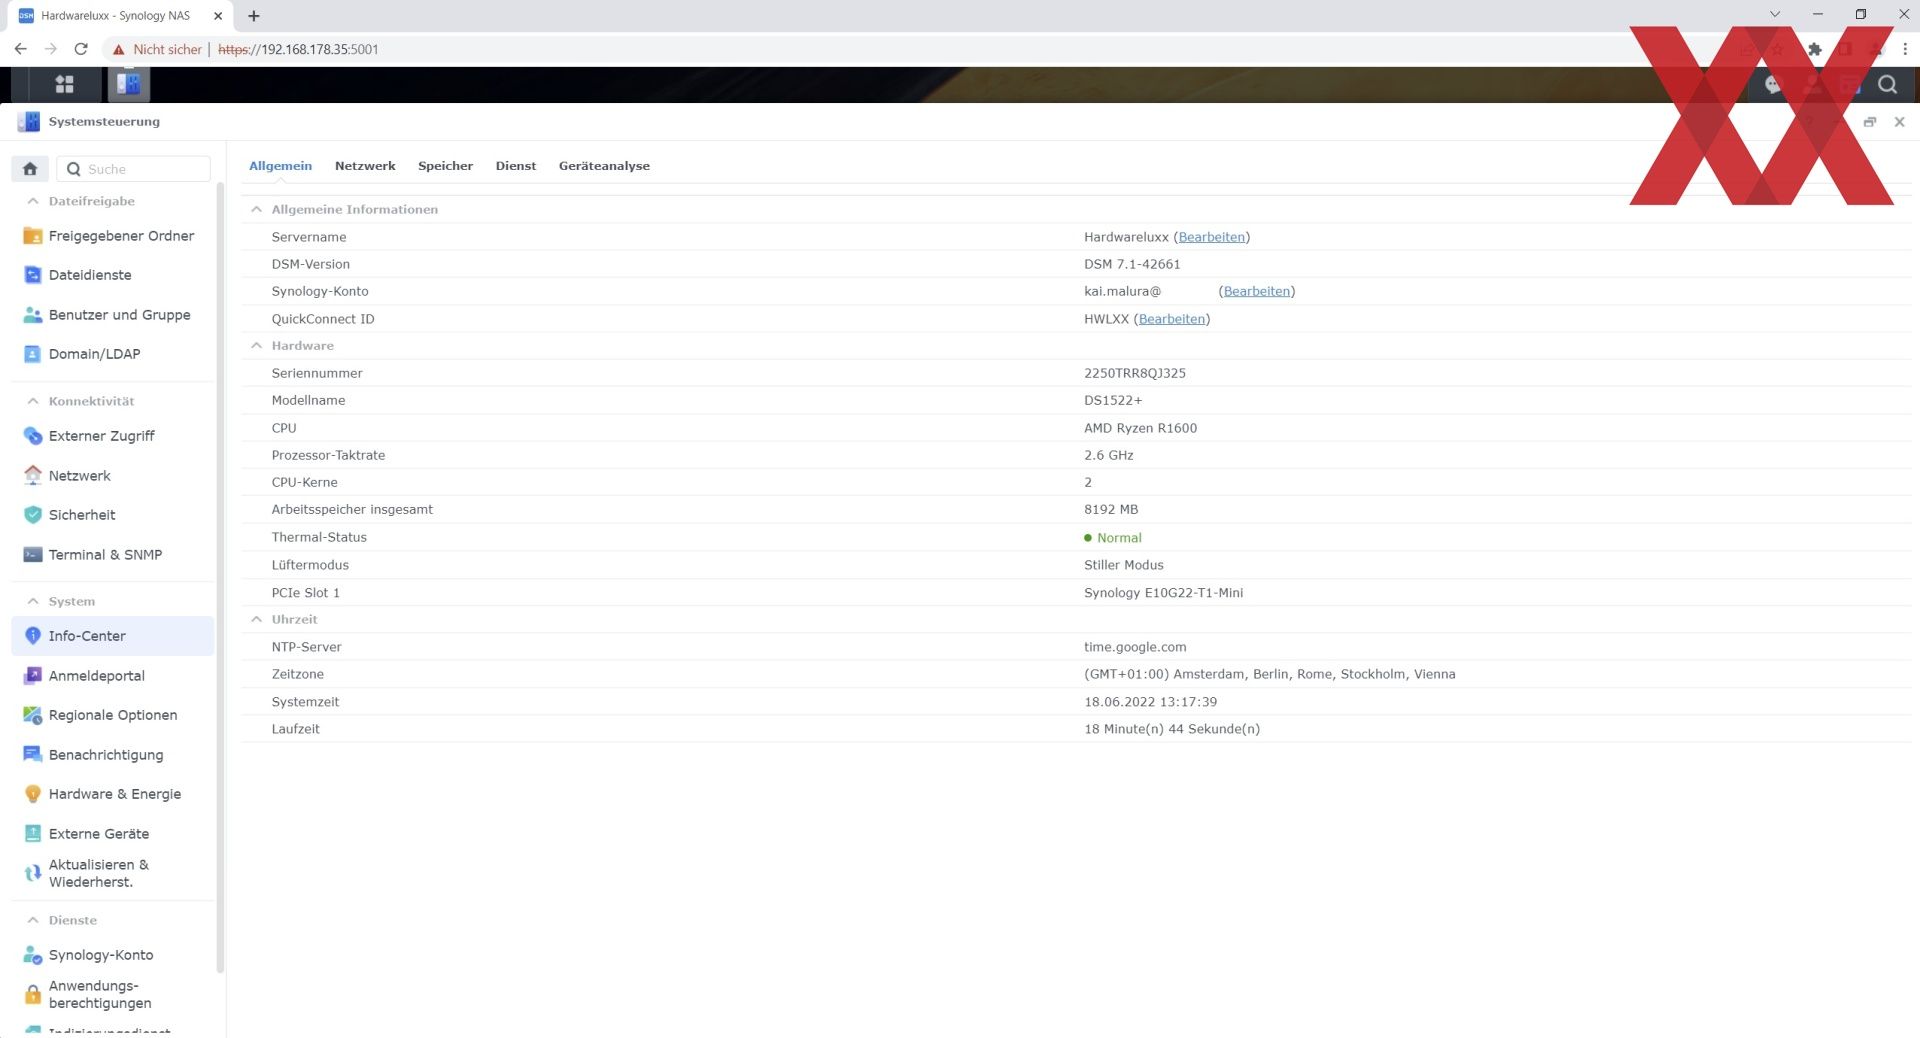Open the DSM main menu grid icon
1920x1038 pixels.
64,85
